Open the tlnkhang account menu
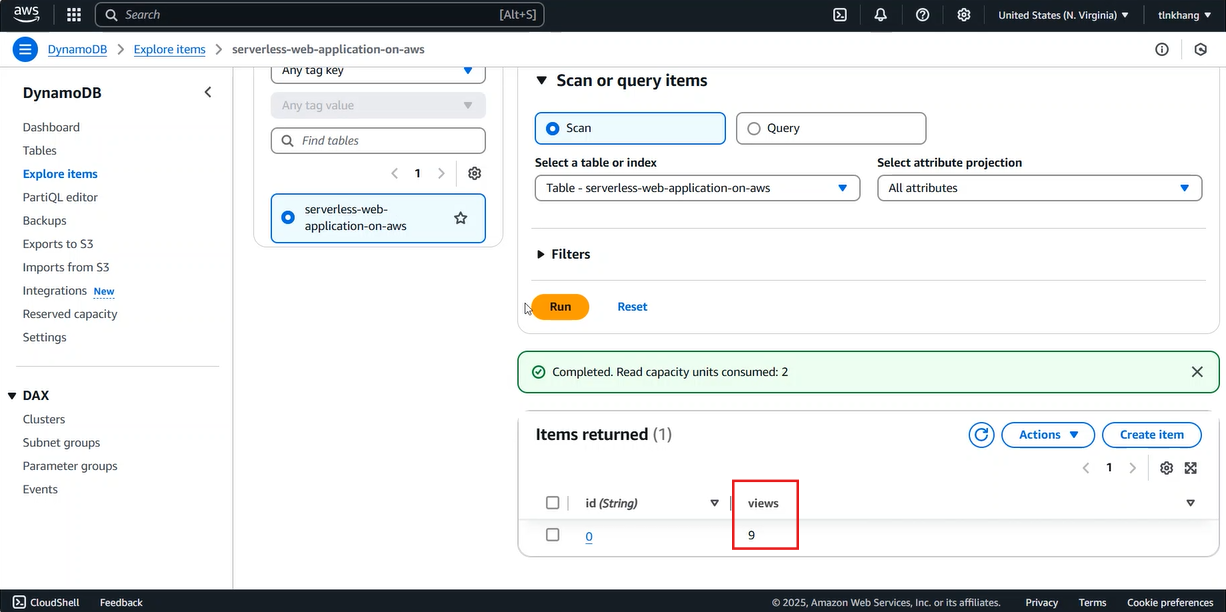This screenshot has height=612, width=1226. (1185, 15)
